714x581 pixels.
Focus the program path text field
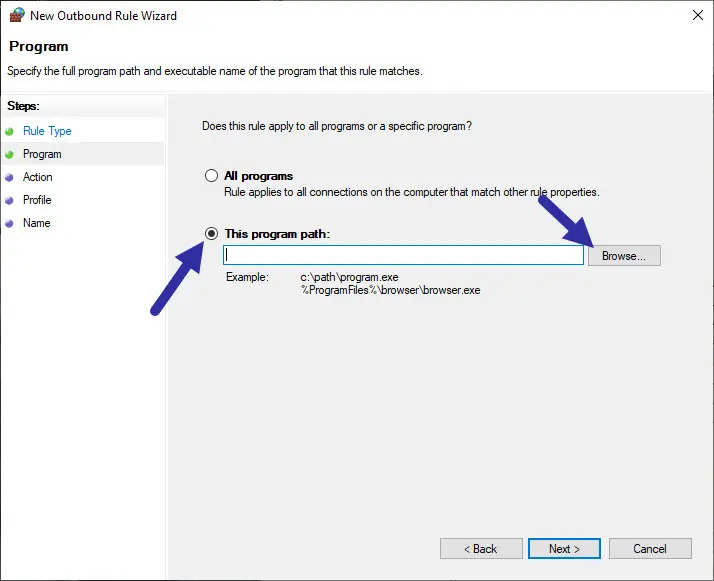coord(403,255)
